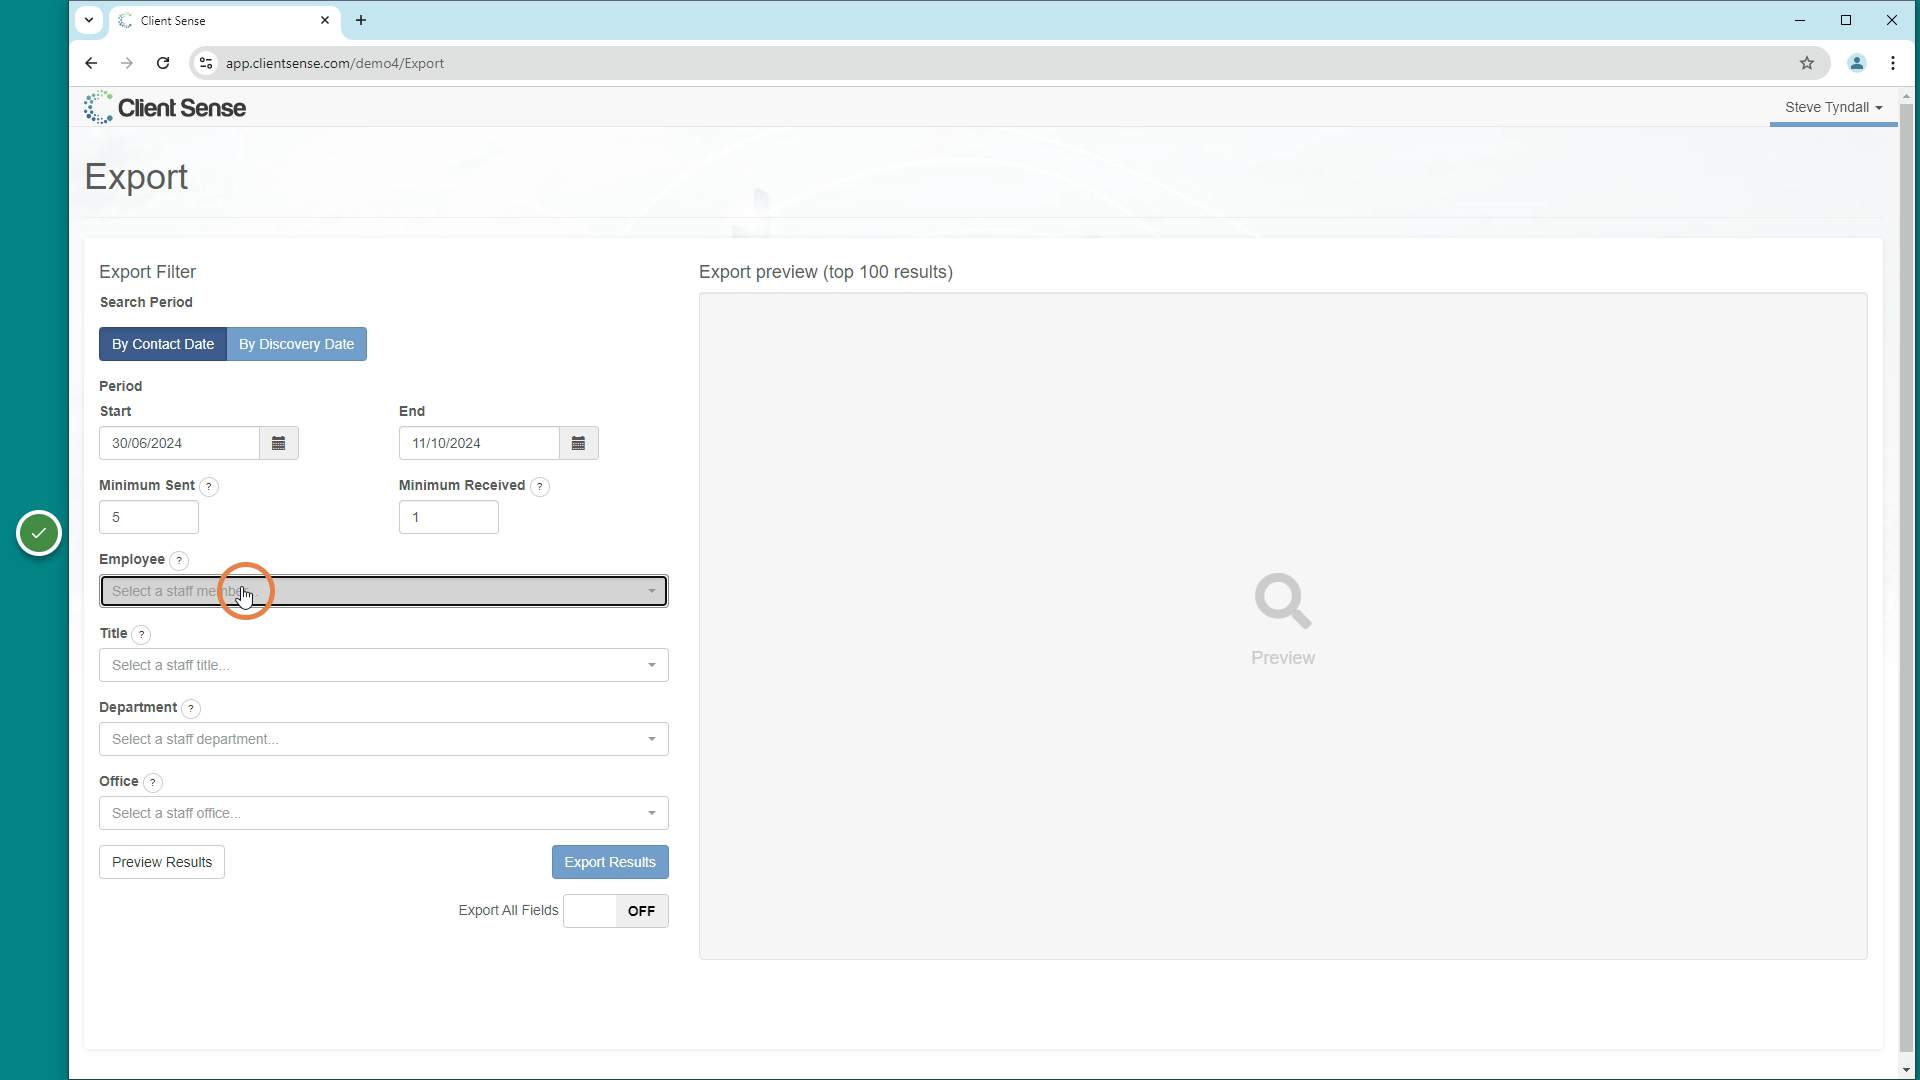This screenshot has height=1080, width=1920.
Task: Open the staff office dropdown
Action: click(x=384, y=813)
